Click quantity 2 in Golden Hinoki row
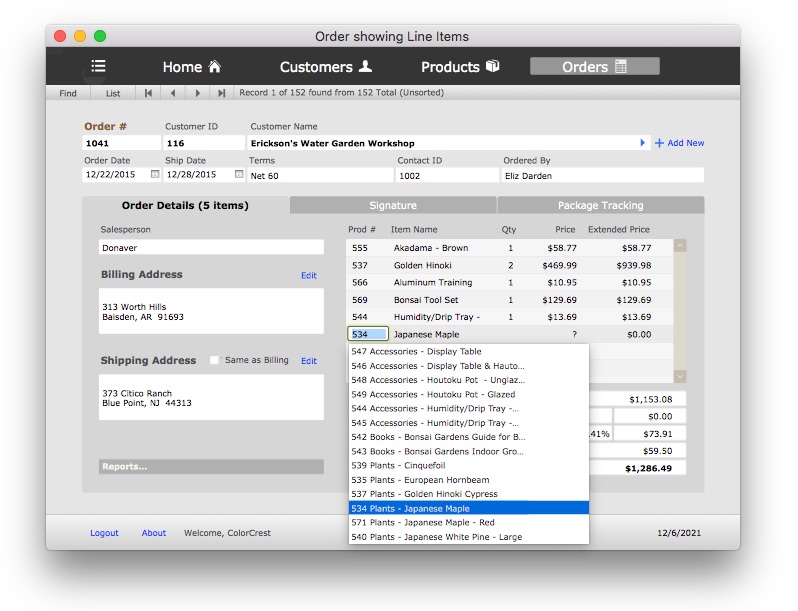The width and height of the screenshot is (798, 611). [510, 265]
